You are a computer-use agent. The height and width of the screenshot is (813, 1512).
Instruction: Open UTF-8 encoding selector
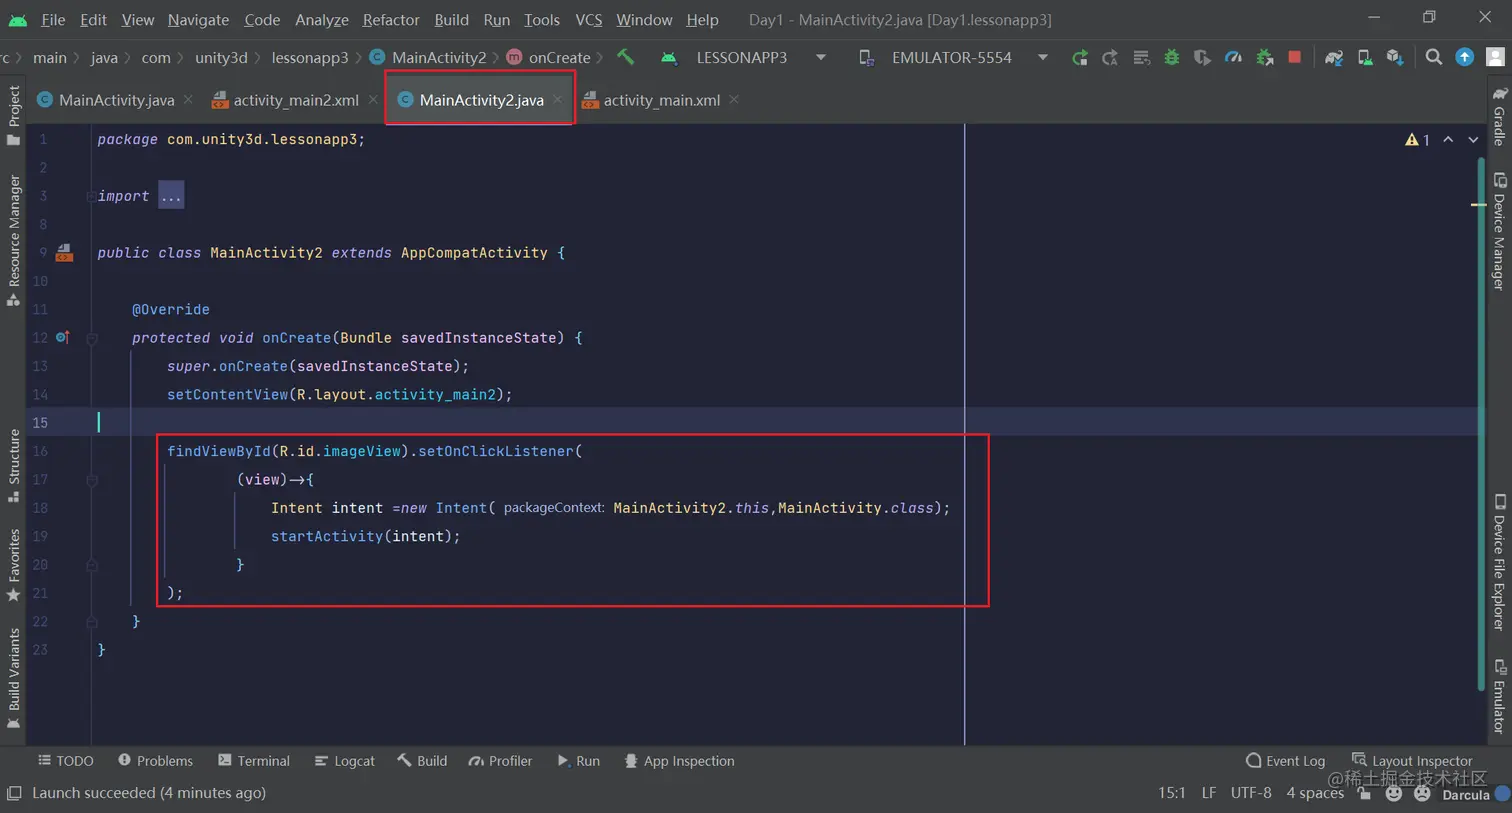[1251, 793]
